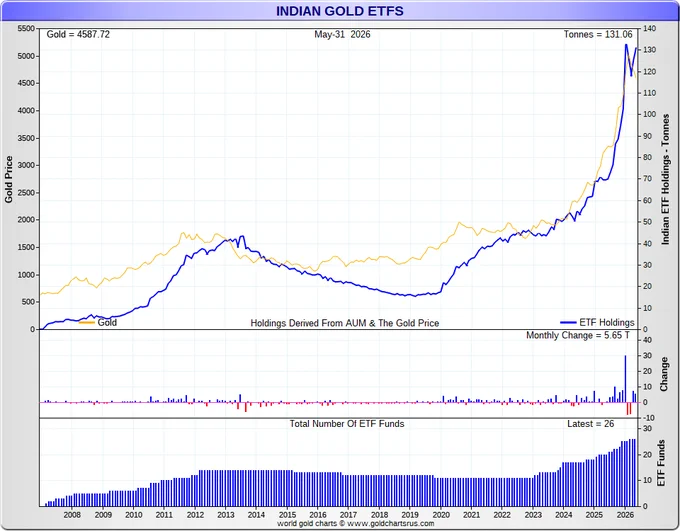Click the 120 tick on tonnes axis

(x=649, y=72)
